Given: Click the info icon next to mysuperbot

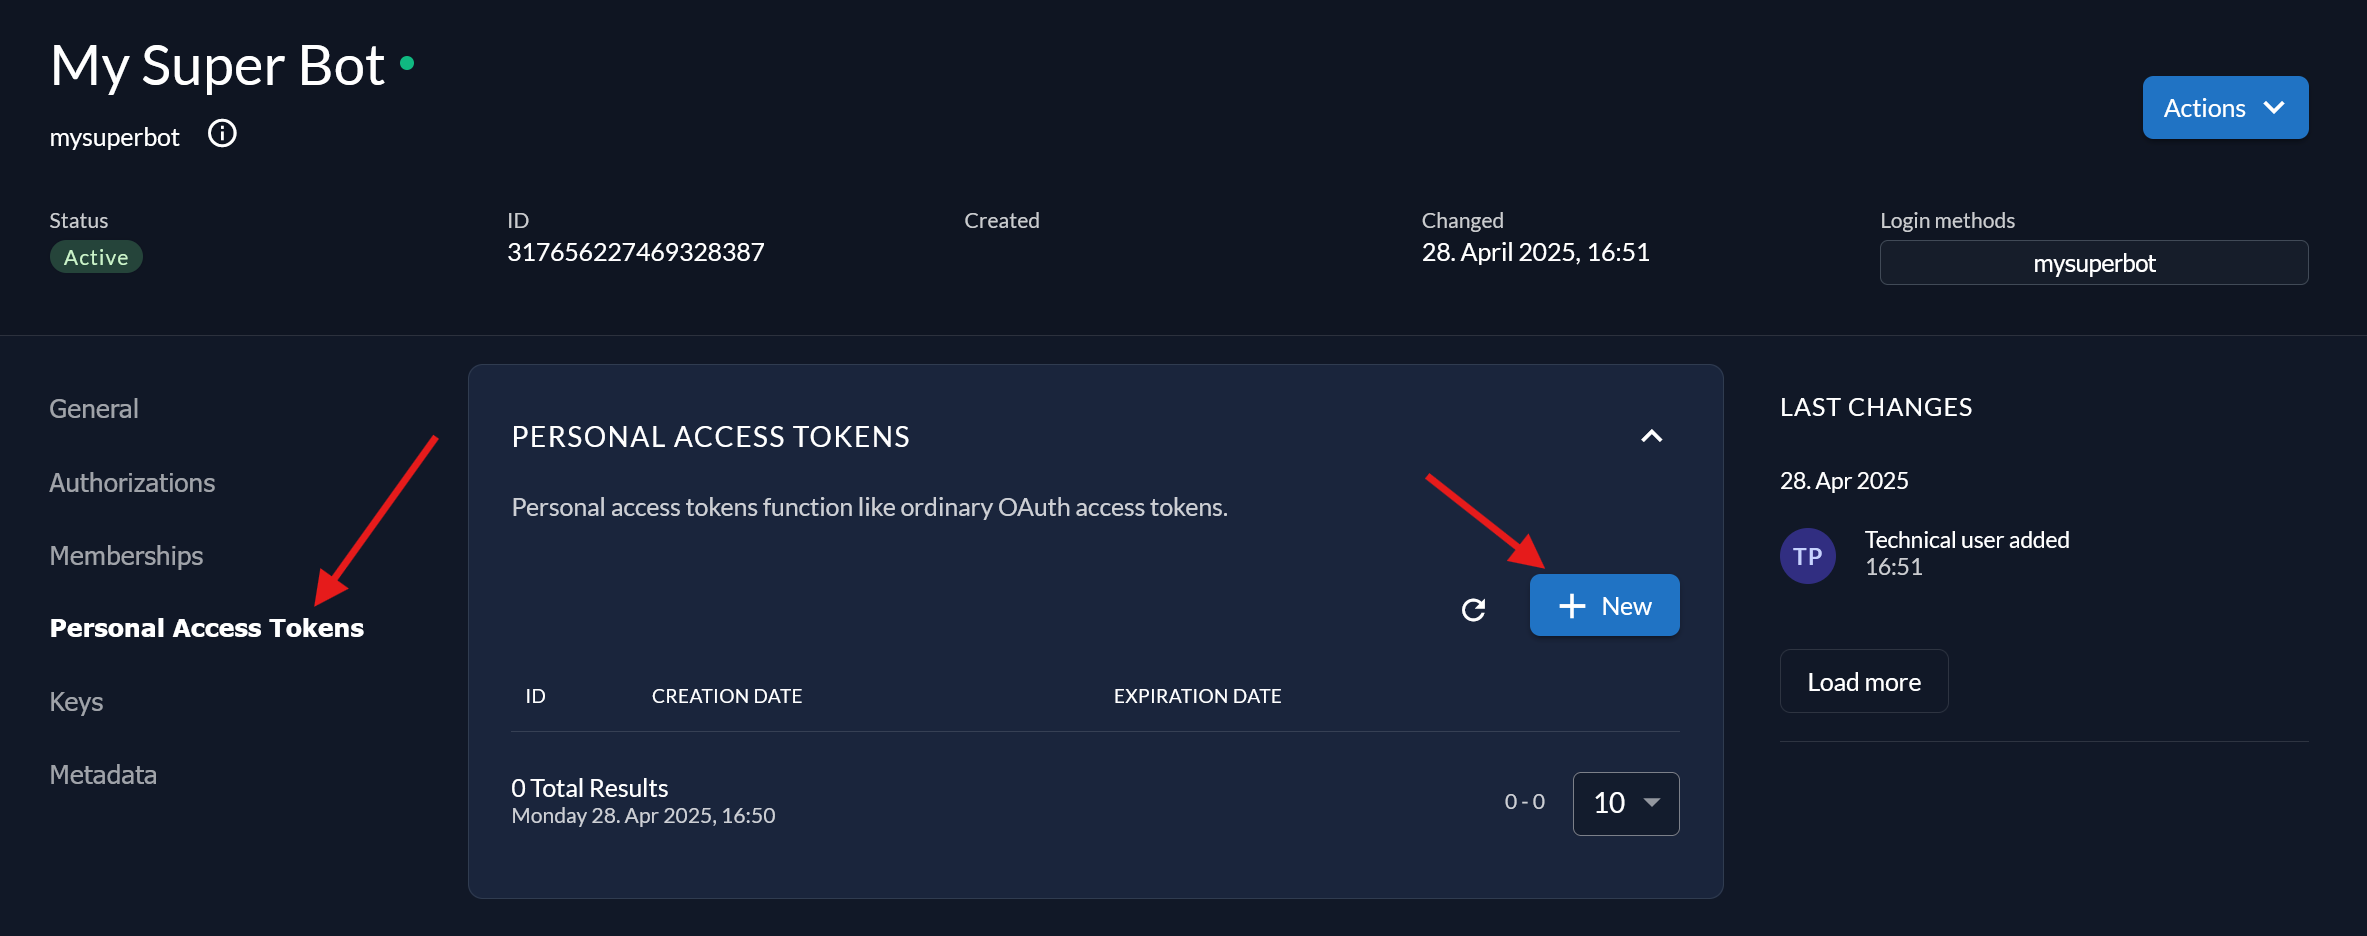Looking at the screenshot, I should pos(222,132).
